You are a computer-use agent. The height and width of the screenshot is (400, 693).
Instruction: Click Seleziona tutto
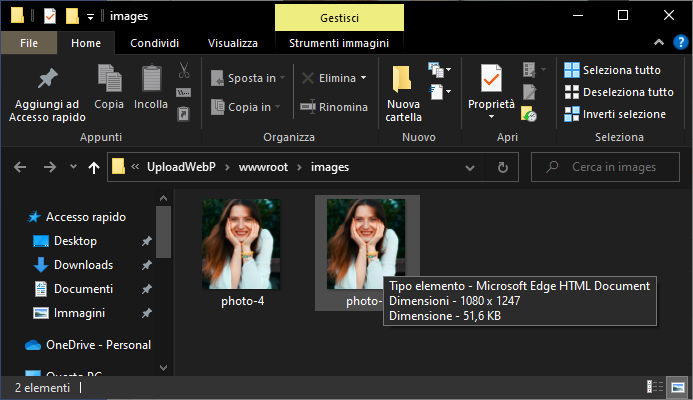pos(612,70)
